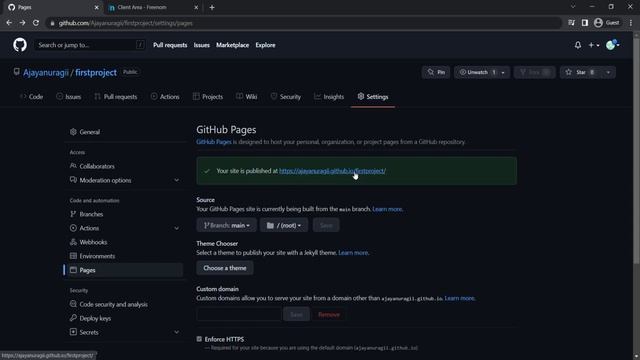The image size is (640, 360).
Task: Switch to the repository Pull requests tab
Action: 116,97
